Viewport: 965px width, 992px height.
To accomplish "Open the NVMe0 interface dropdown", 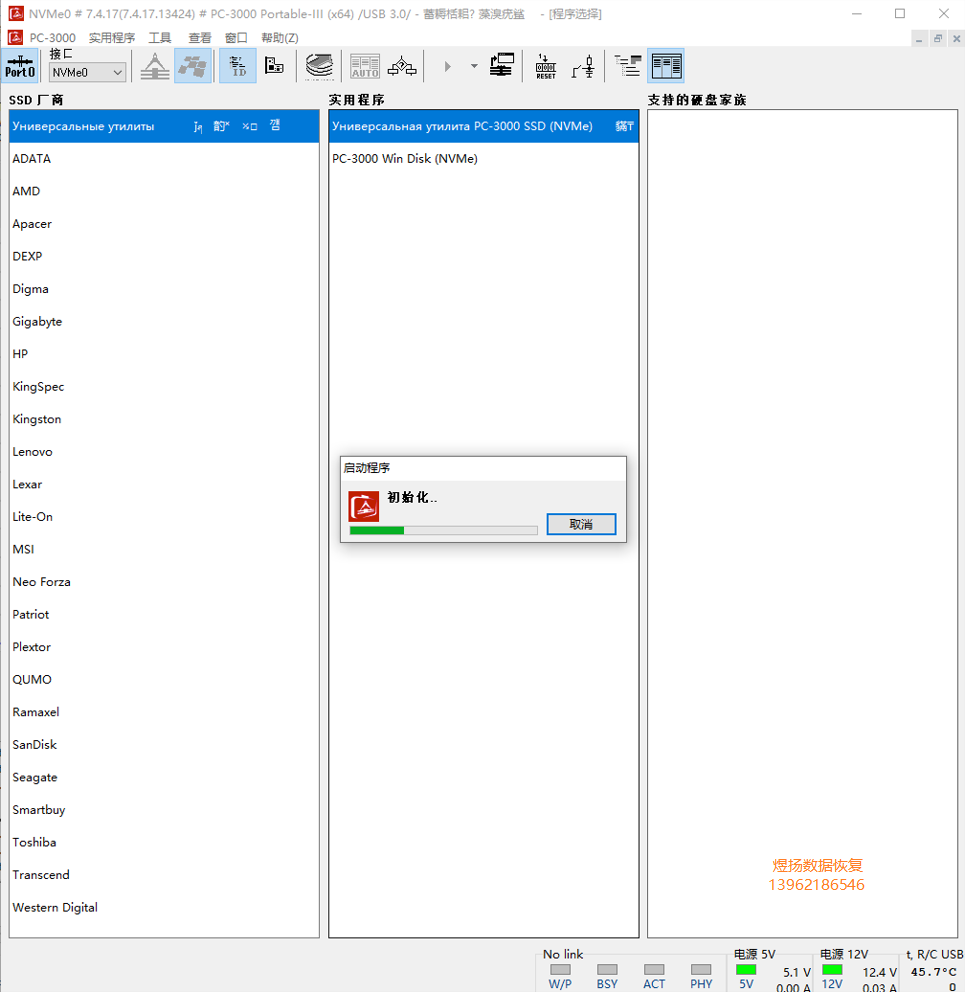I will point(87,73).
